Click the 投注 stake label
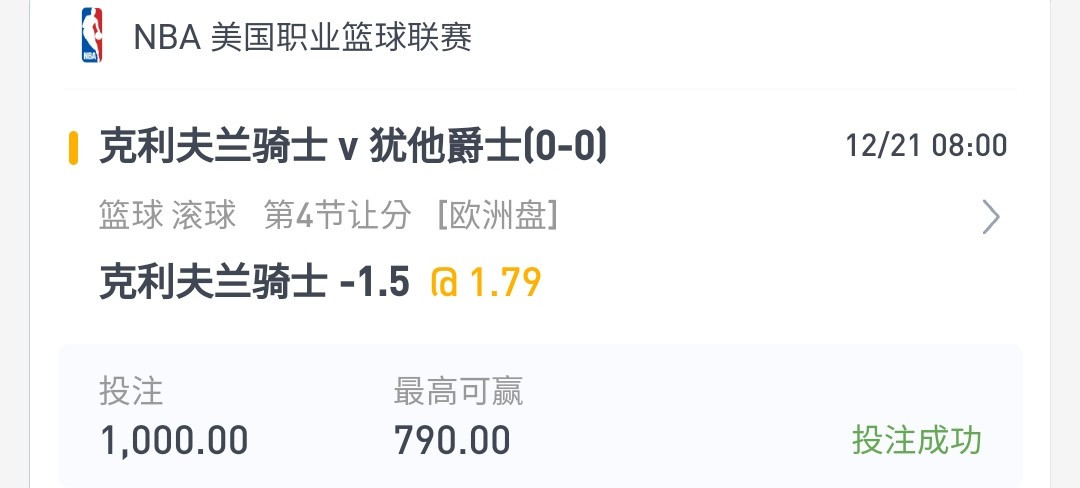The height and width of the screenshot is (488, 1080). click(131, 391)
